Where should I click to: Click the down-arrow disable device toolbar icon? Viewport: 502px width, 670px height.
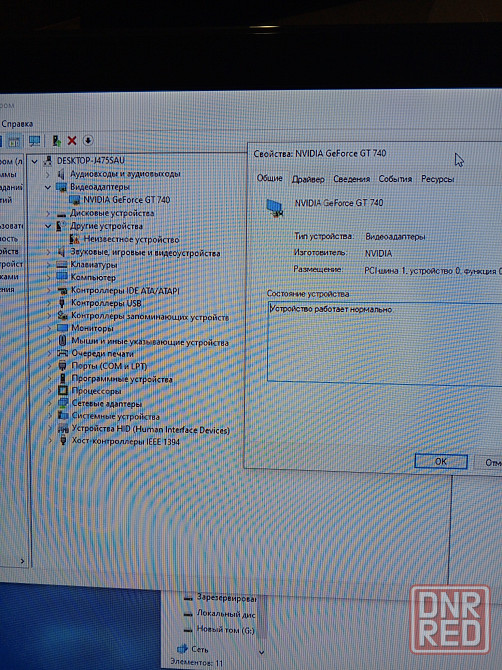88,140
